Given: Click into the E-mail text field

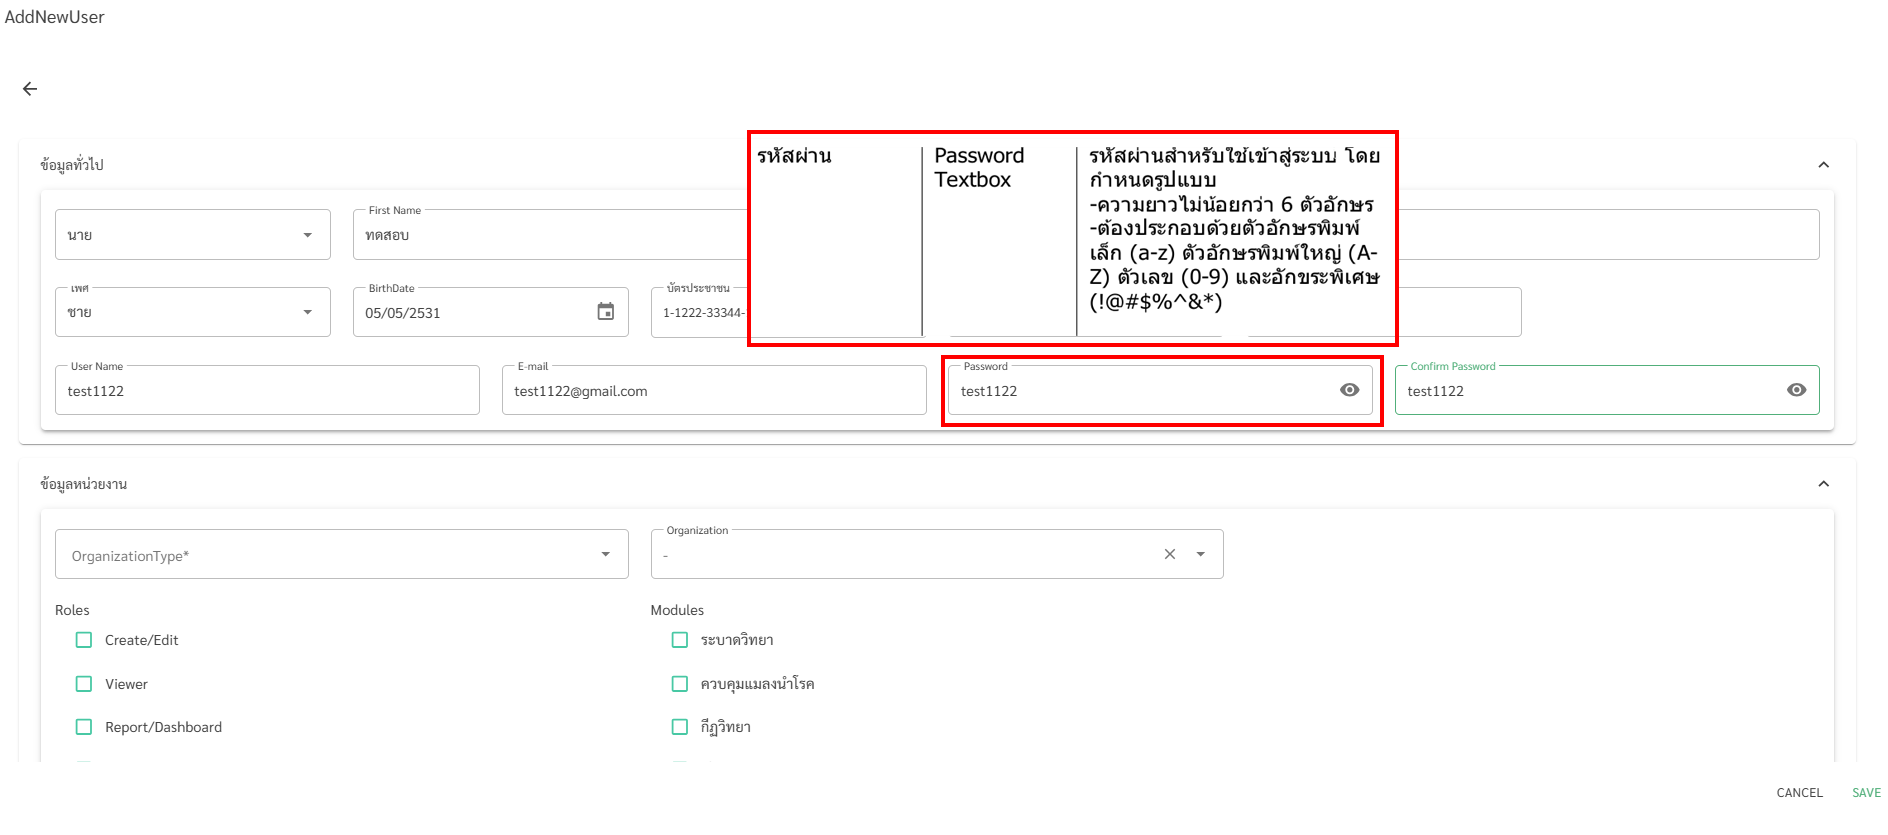Looking at the screenshot, I should point(713,391).
